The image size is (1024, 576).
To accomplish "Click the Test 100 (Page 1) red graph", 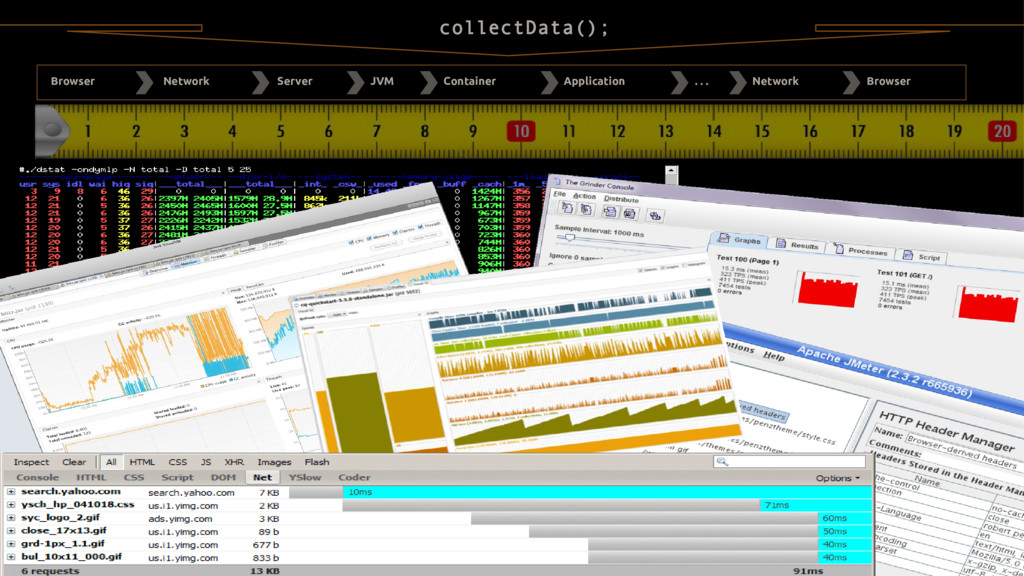I will pyautogui.click(x=827, y=289).
